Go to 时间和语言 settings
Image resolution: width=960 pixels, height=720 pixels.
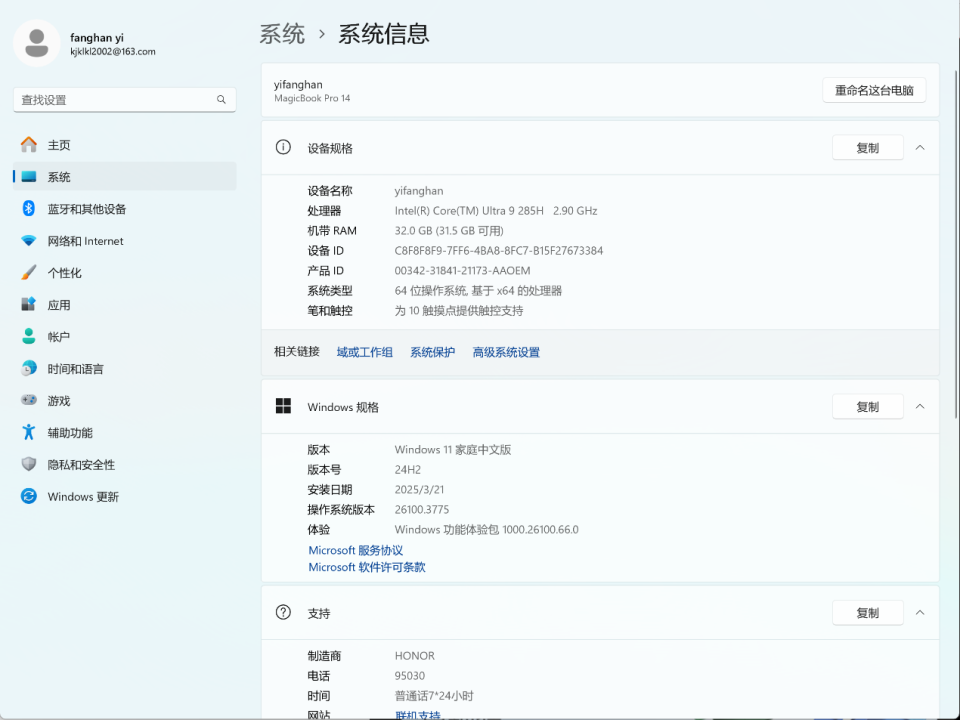click(x=124, y=369)
